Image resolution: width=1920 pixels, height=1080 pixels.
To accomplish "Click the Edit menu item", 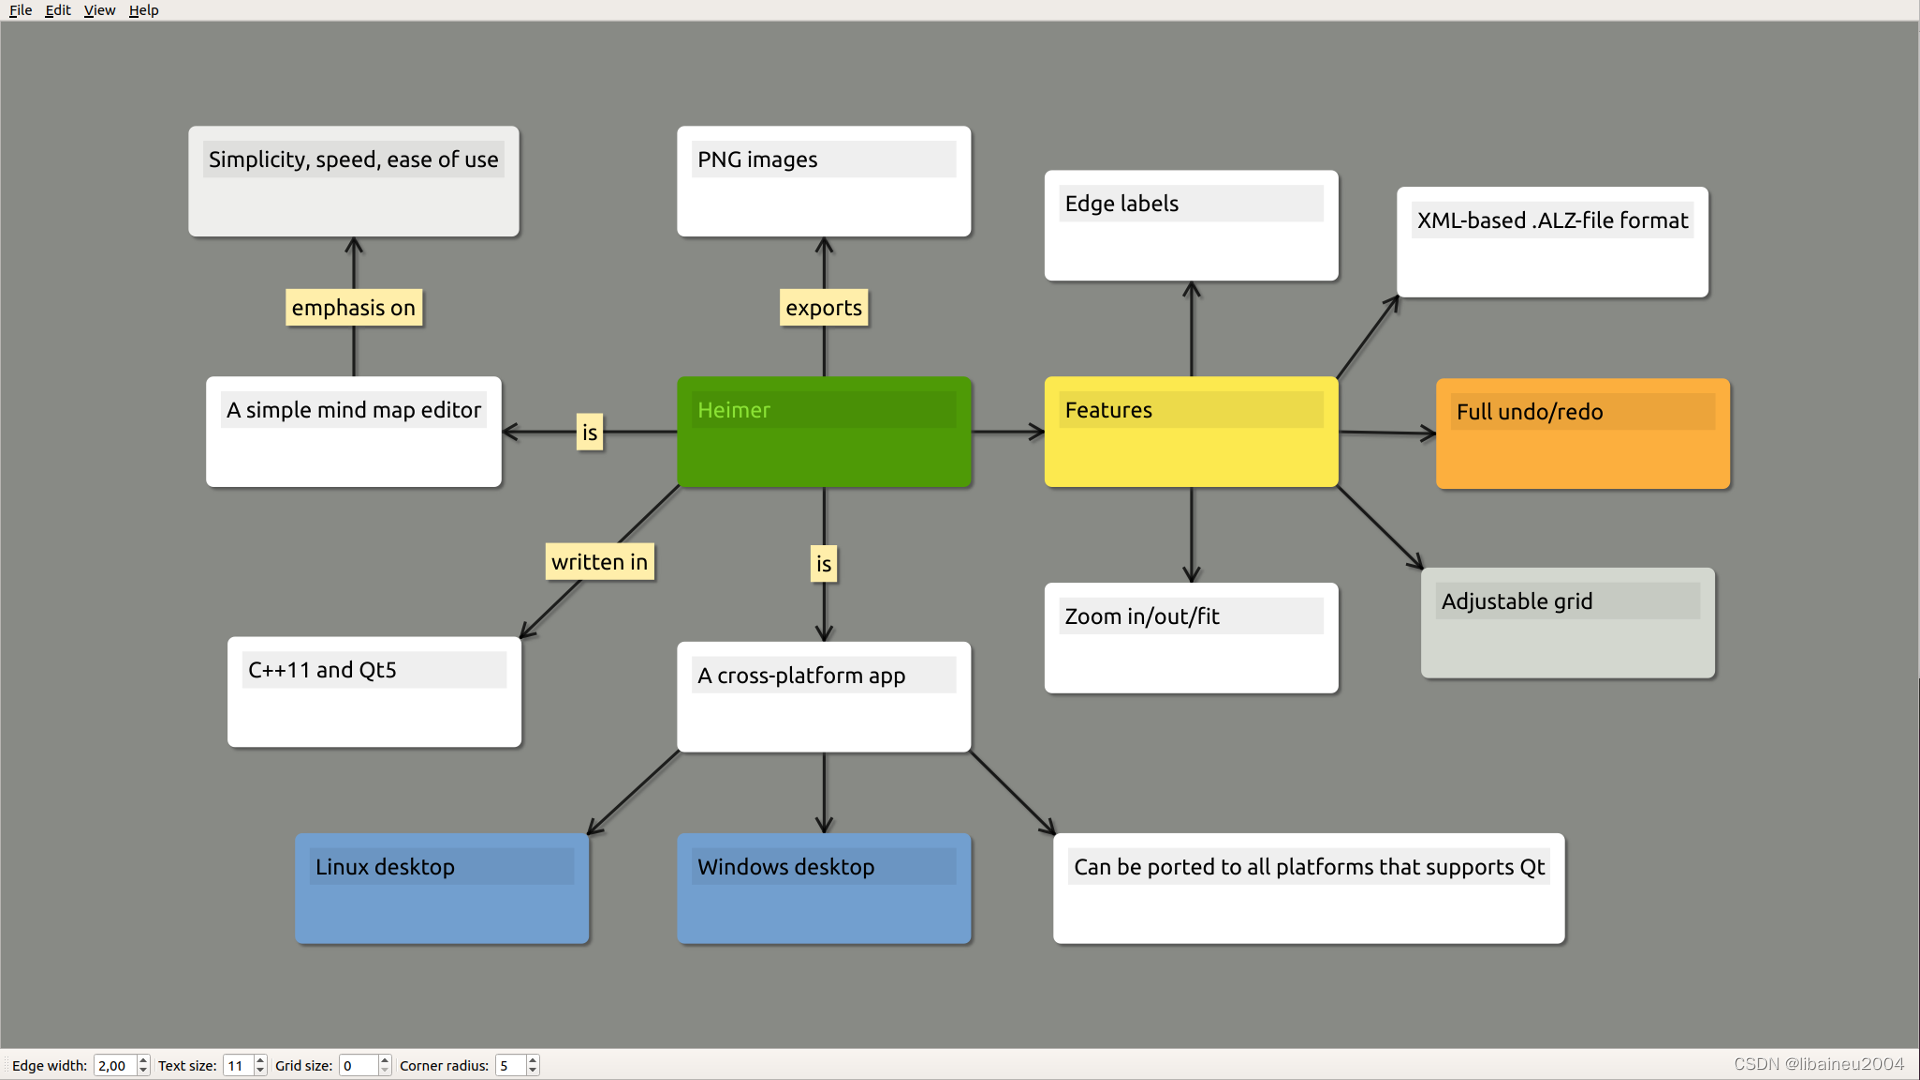I will 59,11.
